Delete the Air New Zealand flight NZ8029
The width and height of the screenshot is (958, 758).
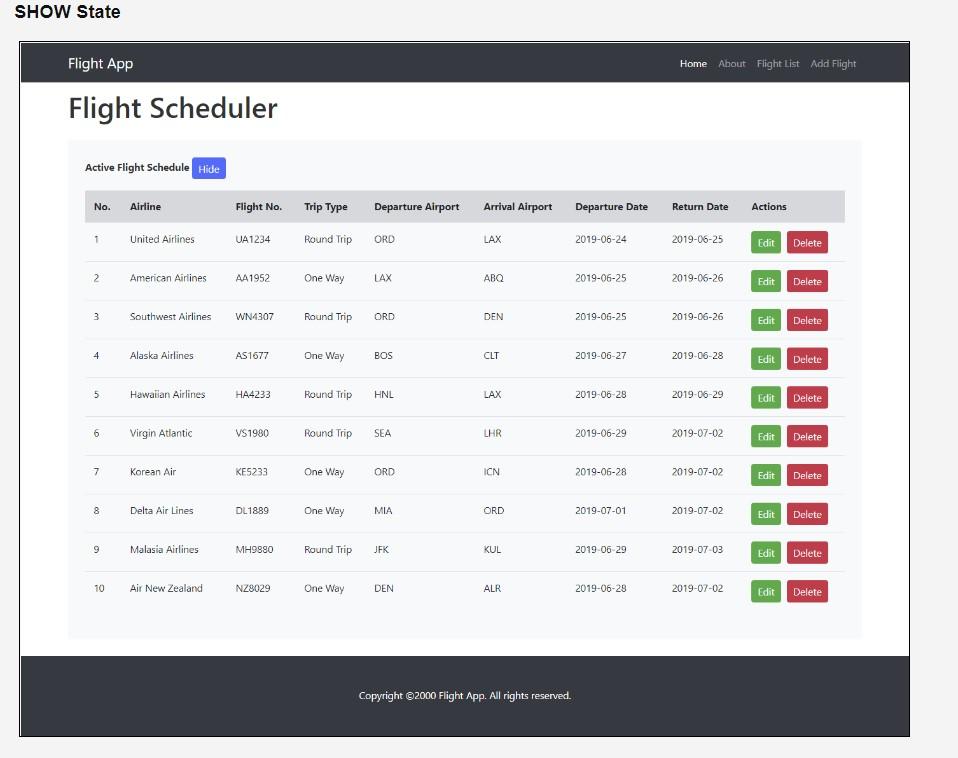tap(807, 591)
